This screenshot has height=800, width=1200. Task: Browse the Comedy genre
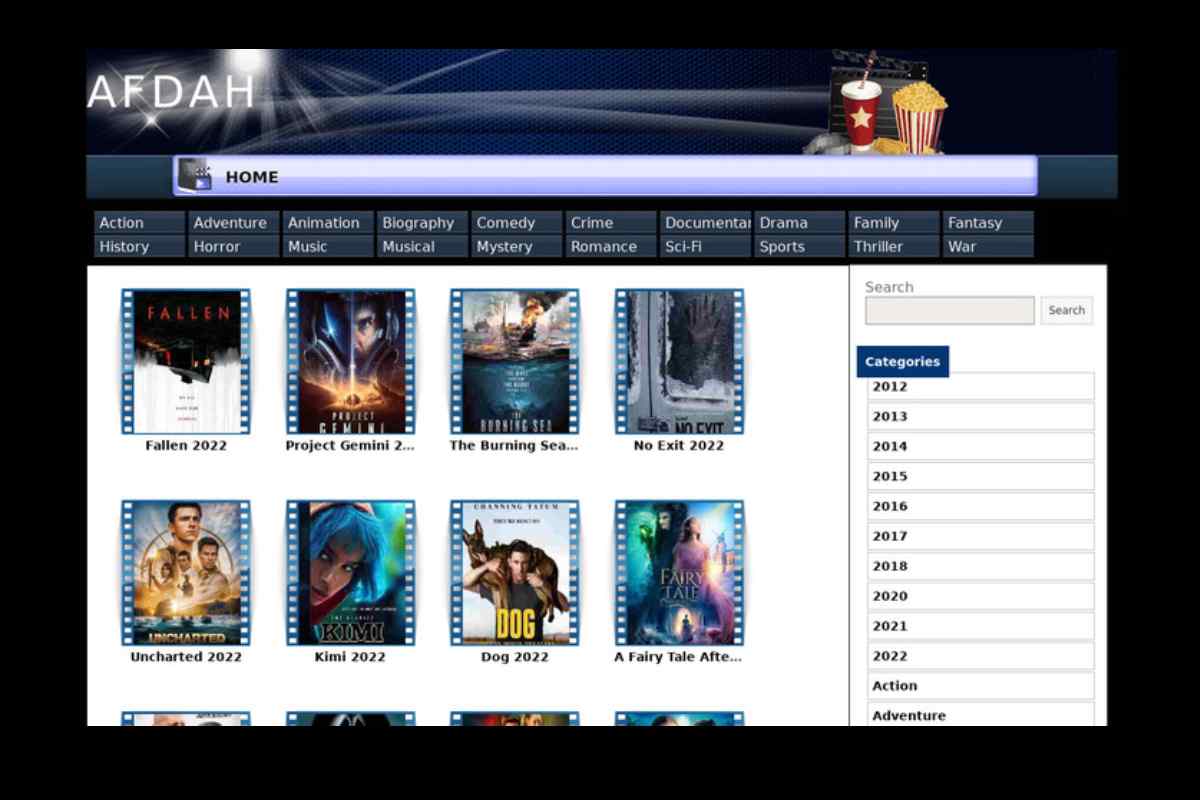tap(517, 223)
